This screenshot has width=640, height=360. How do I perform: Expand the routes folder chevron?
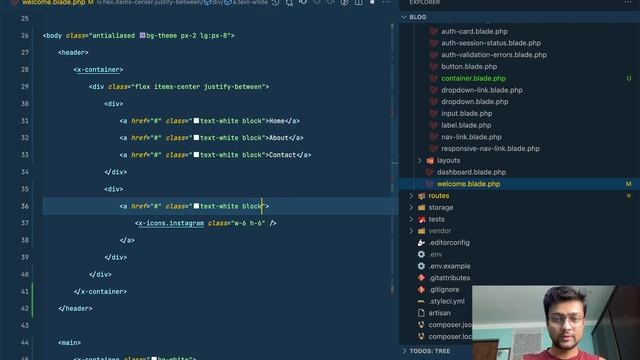[411, 196]
